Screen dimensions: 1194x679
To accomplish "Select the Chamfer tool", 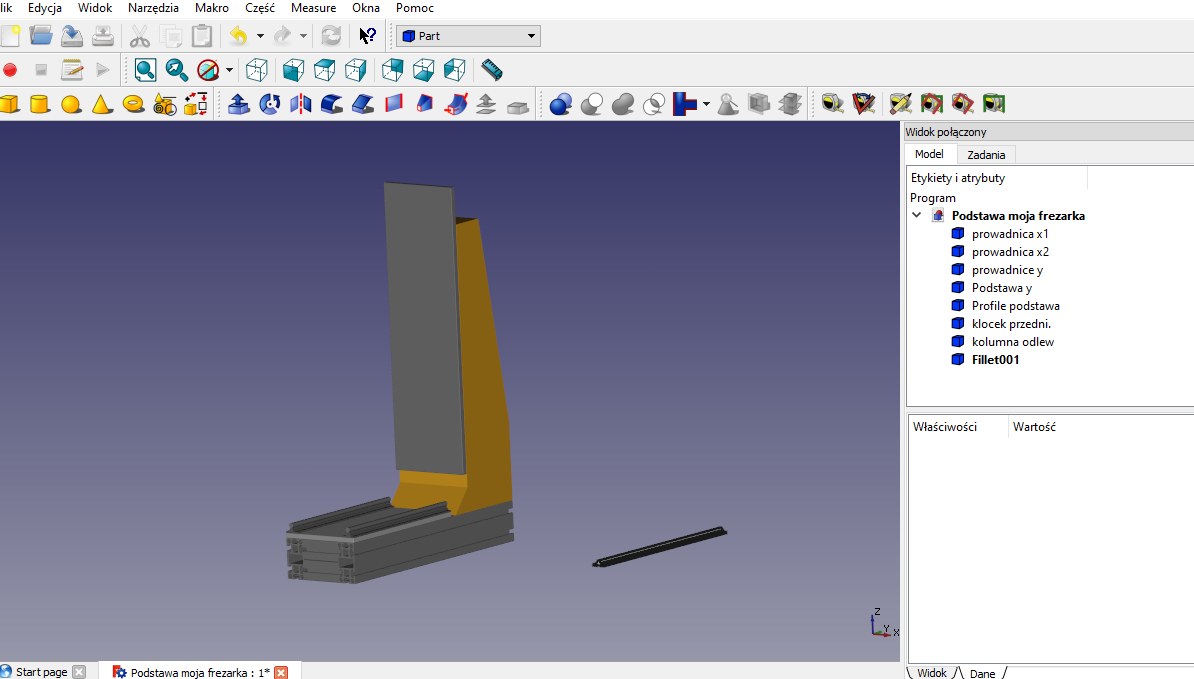I will coord(363,104).
